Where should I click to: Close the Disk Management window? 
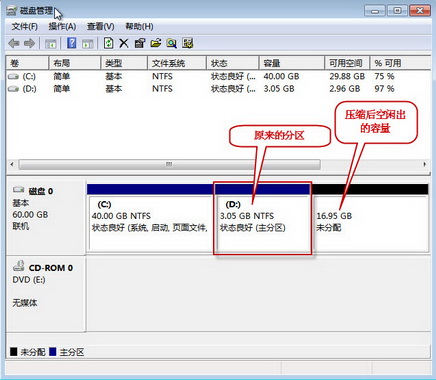[x=420, y=11]
